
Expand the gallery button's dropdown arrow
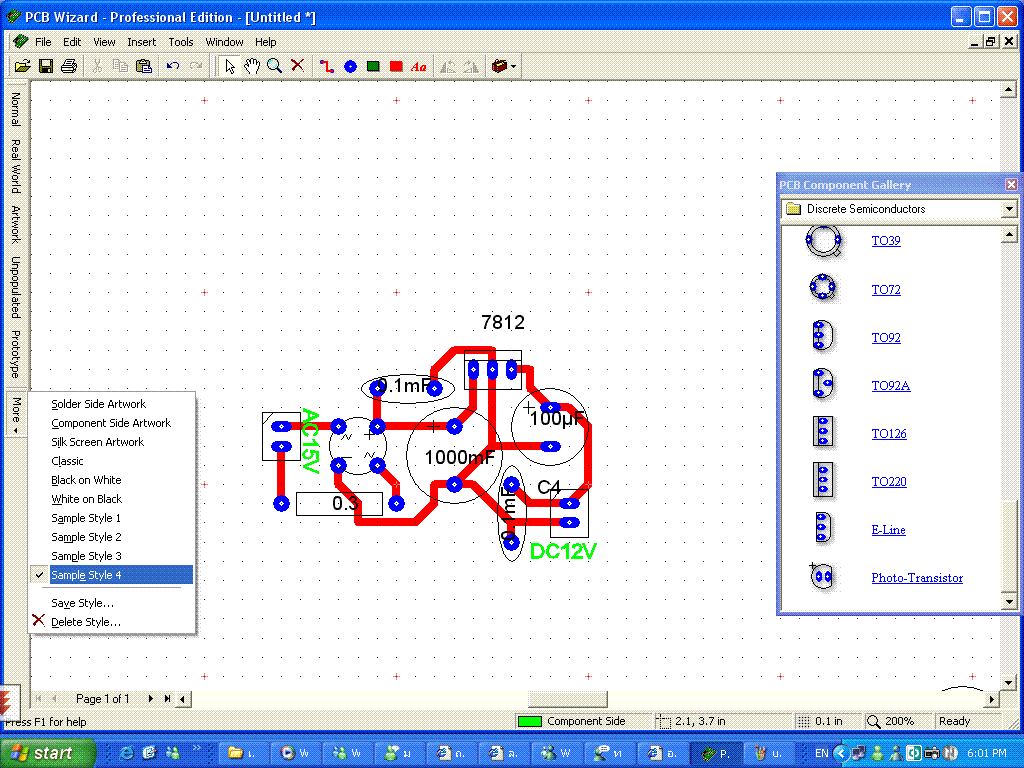514,66
